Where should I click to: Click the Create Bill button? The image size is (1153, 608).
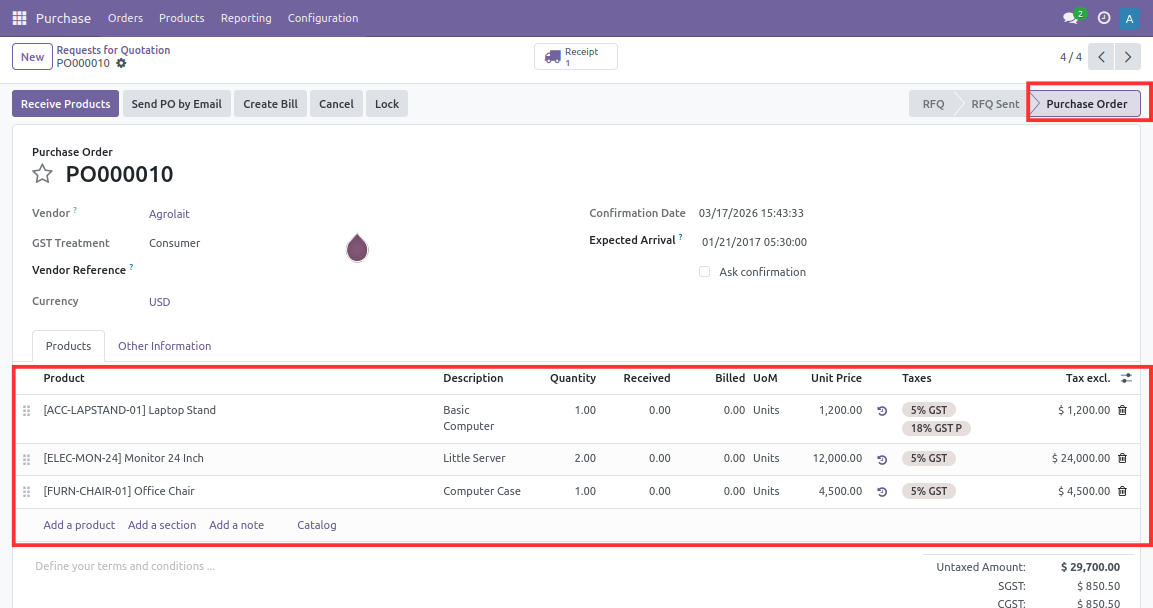pyautogui.click(x=271, y=104)
